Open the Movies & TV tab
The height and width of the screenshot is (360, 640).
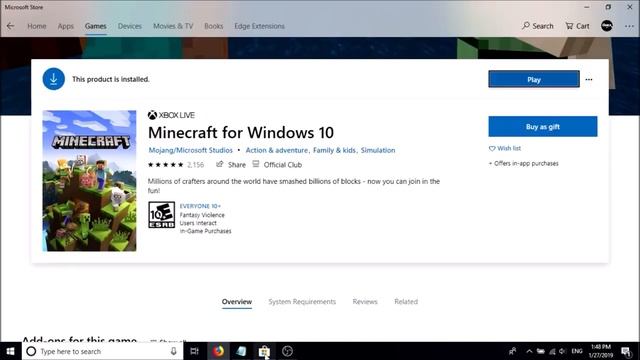tap(173, 26)
